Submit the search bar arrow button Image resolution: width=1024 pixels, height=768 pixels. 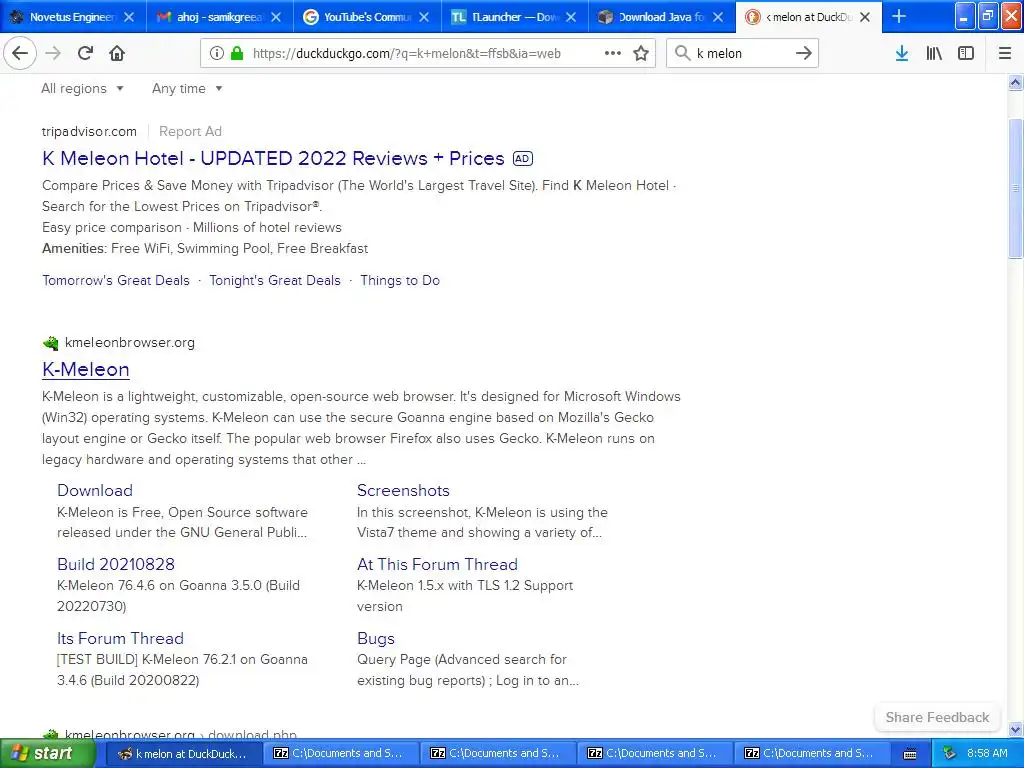coord(804,53)
